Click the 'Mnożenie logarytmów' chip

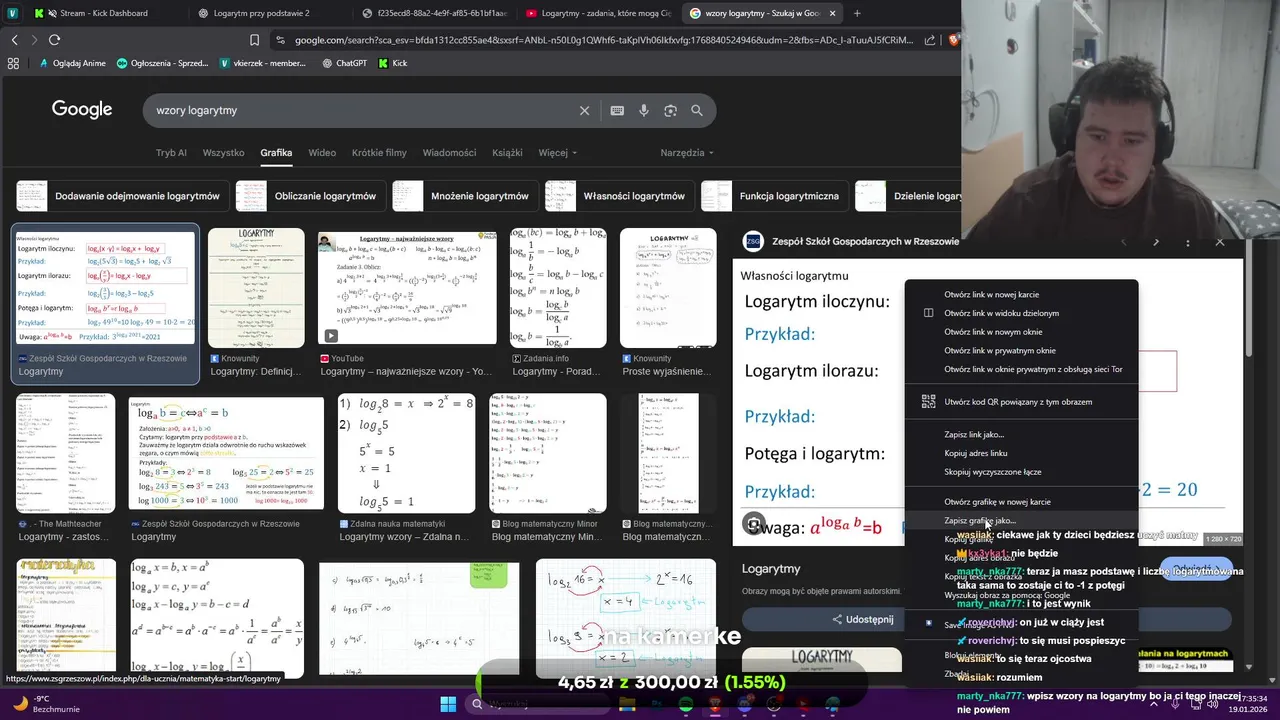[465, 196]
